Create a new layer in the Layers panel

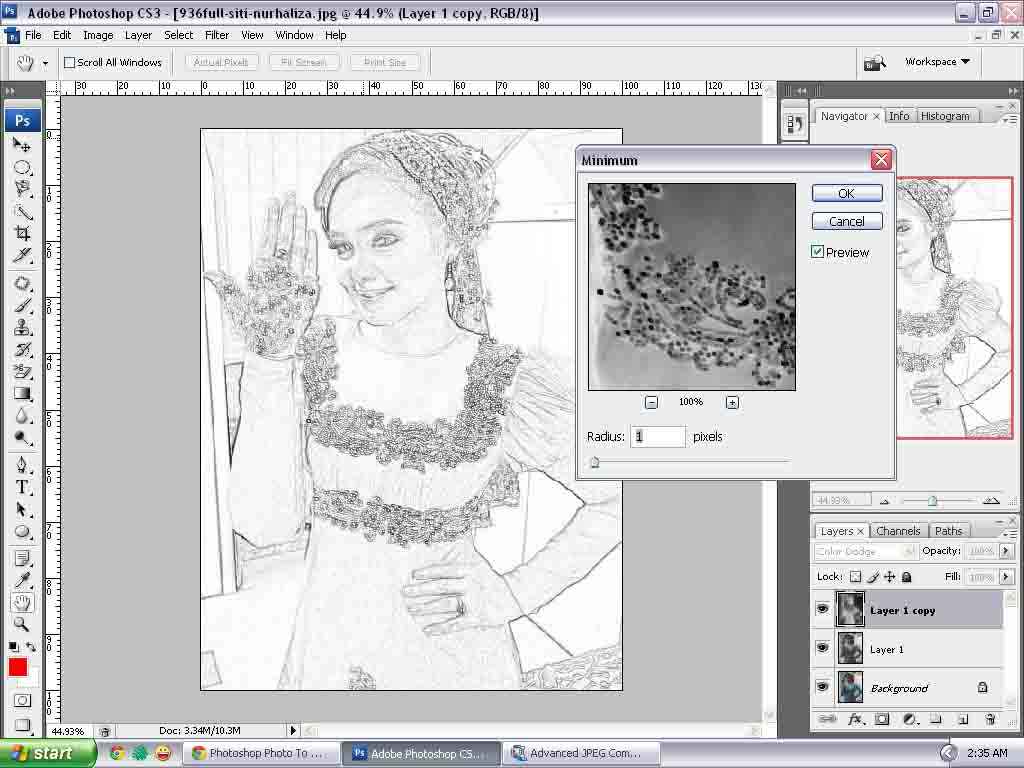[x=963, y=720]
